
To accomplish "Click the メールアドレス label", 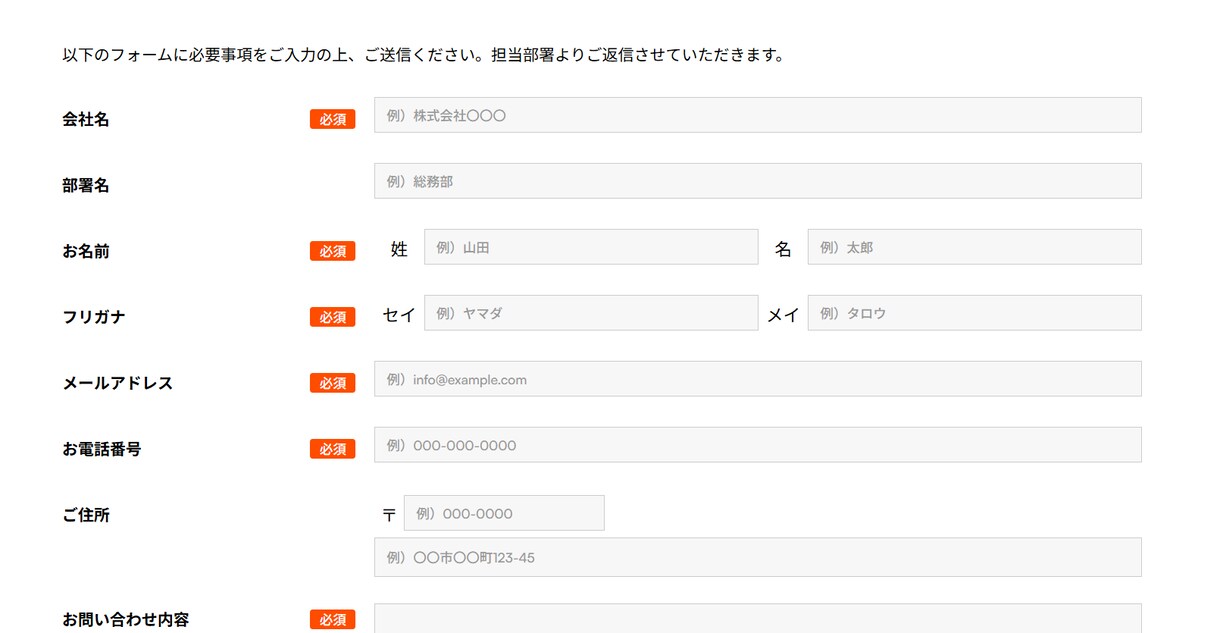I will (118, 383).
